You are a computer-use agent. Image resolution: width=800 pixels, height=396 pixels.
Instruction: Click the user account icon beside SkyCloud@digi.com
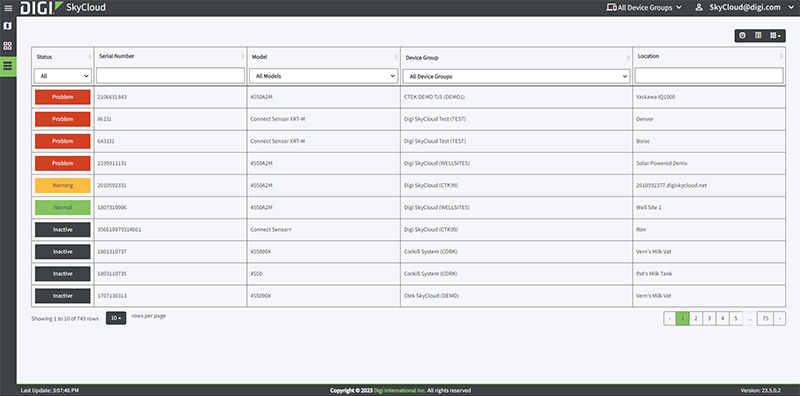point(699,7)
